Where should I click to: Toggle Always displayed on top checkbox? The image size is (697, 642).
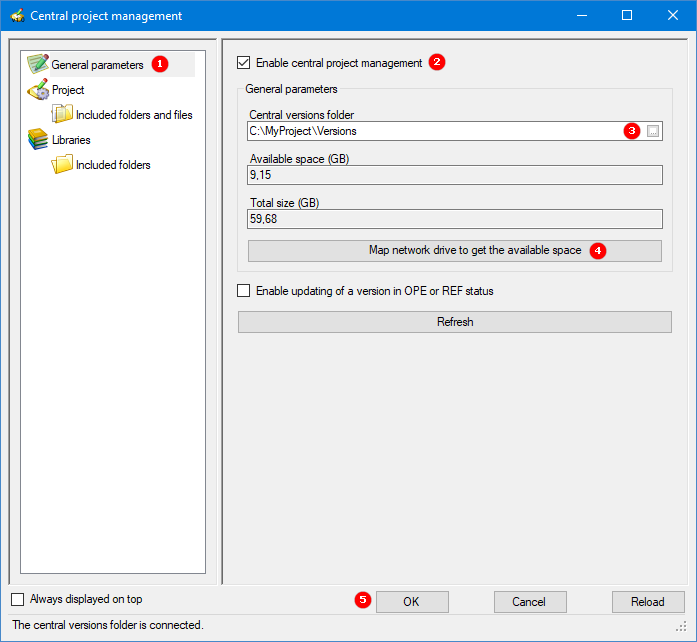click(18, 600)
